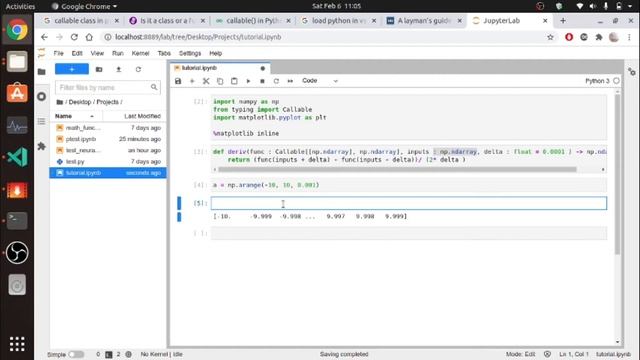The height and width of the screenshot is (360, 640).
Task: Select the ptest.ipynb file
Action: (x=108, y=139)
